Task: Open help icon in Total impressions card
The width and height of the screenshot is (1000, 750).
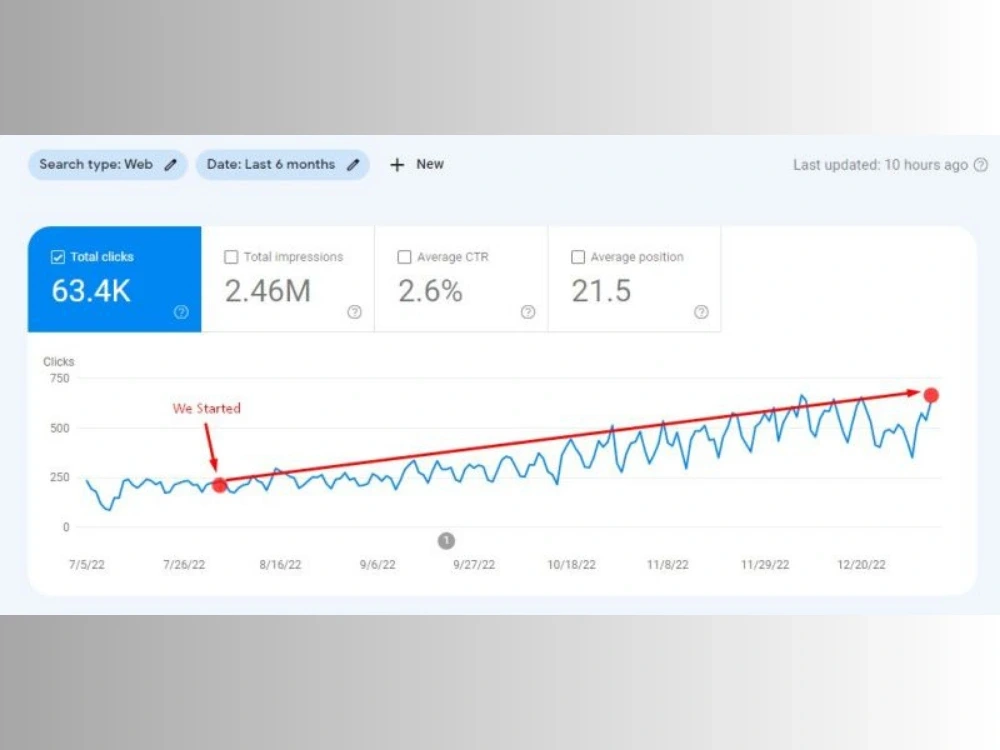Action: pos(355,312)
